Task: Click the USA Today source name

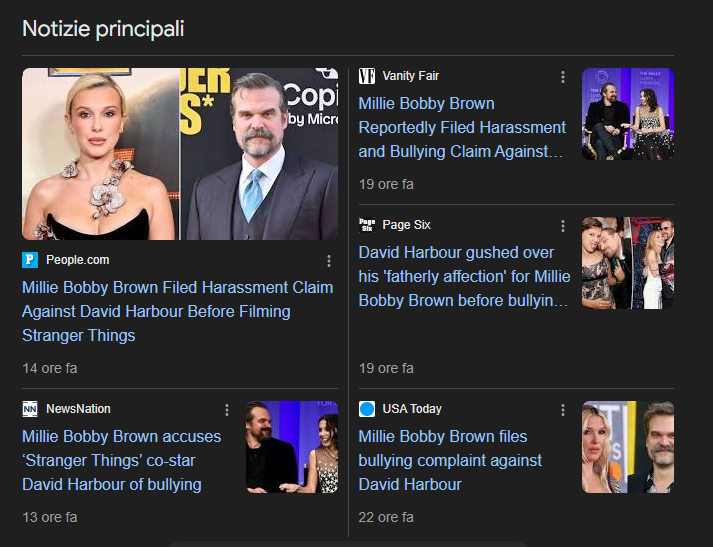Action: pyautogui.click(x=412, y=409)
